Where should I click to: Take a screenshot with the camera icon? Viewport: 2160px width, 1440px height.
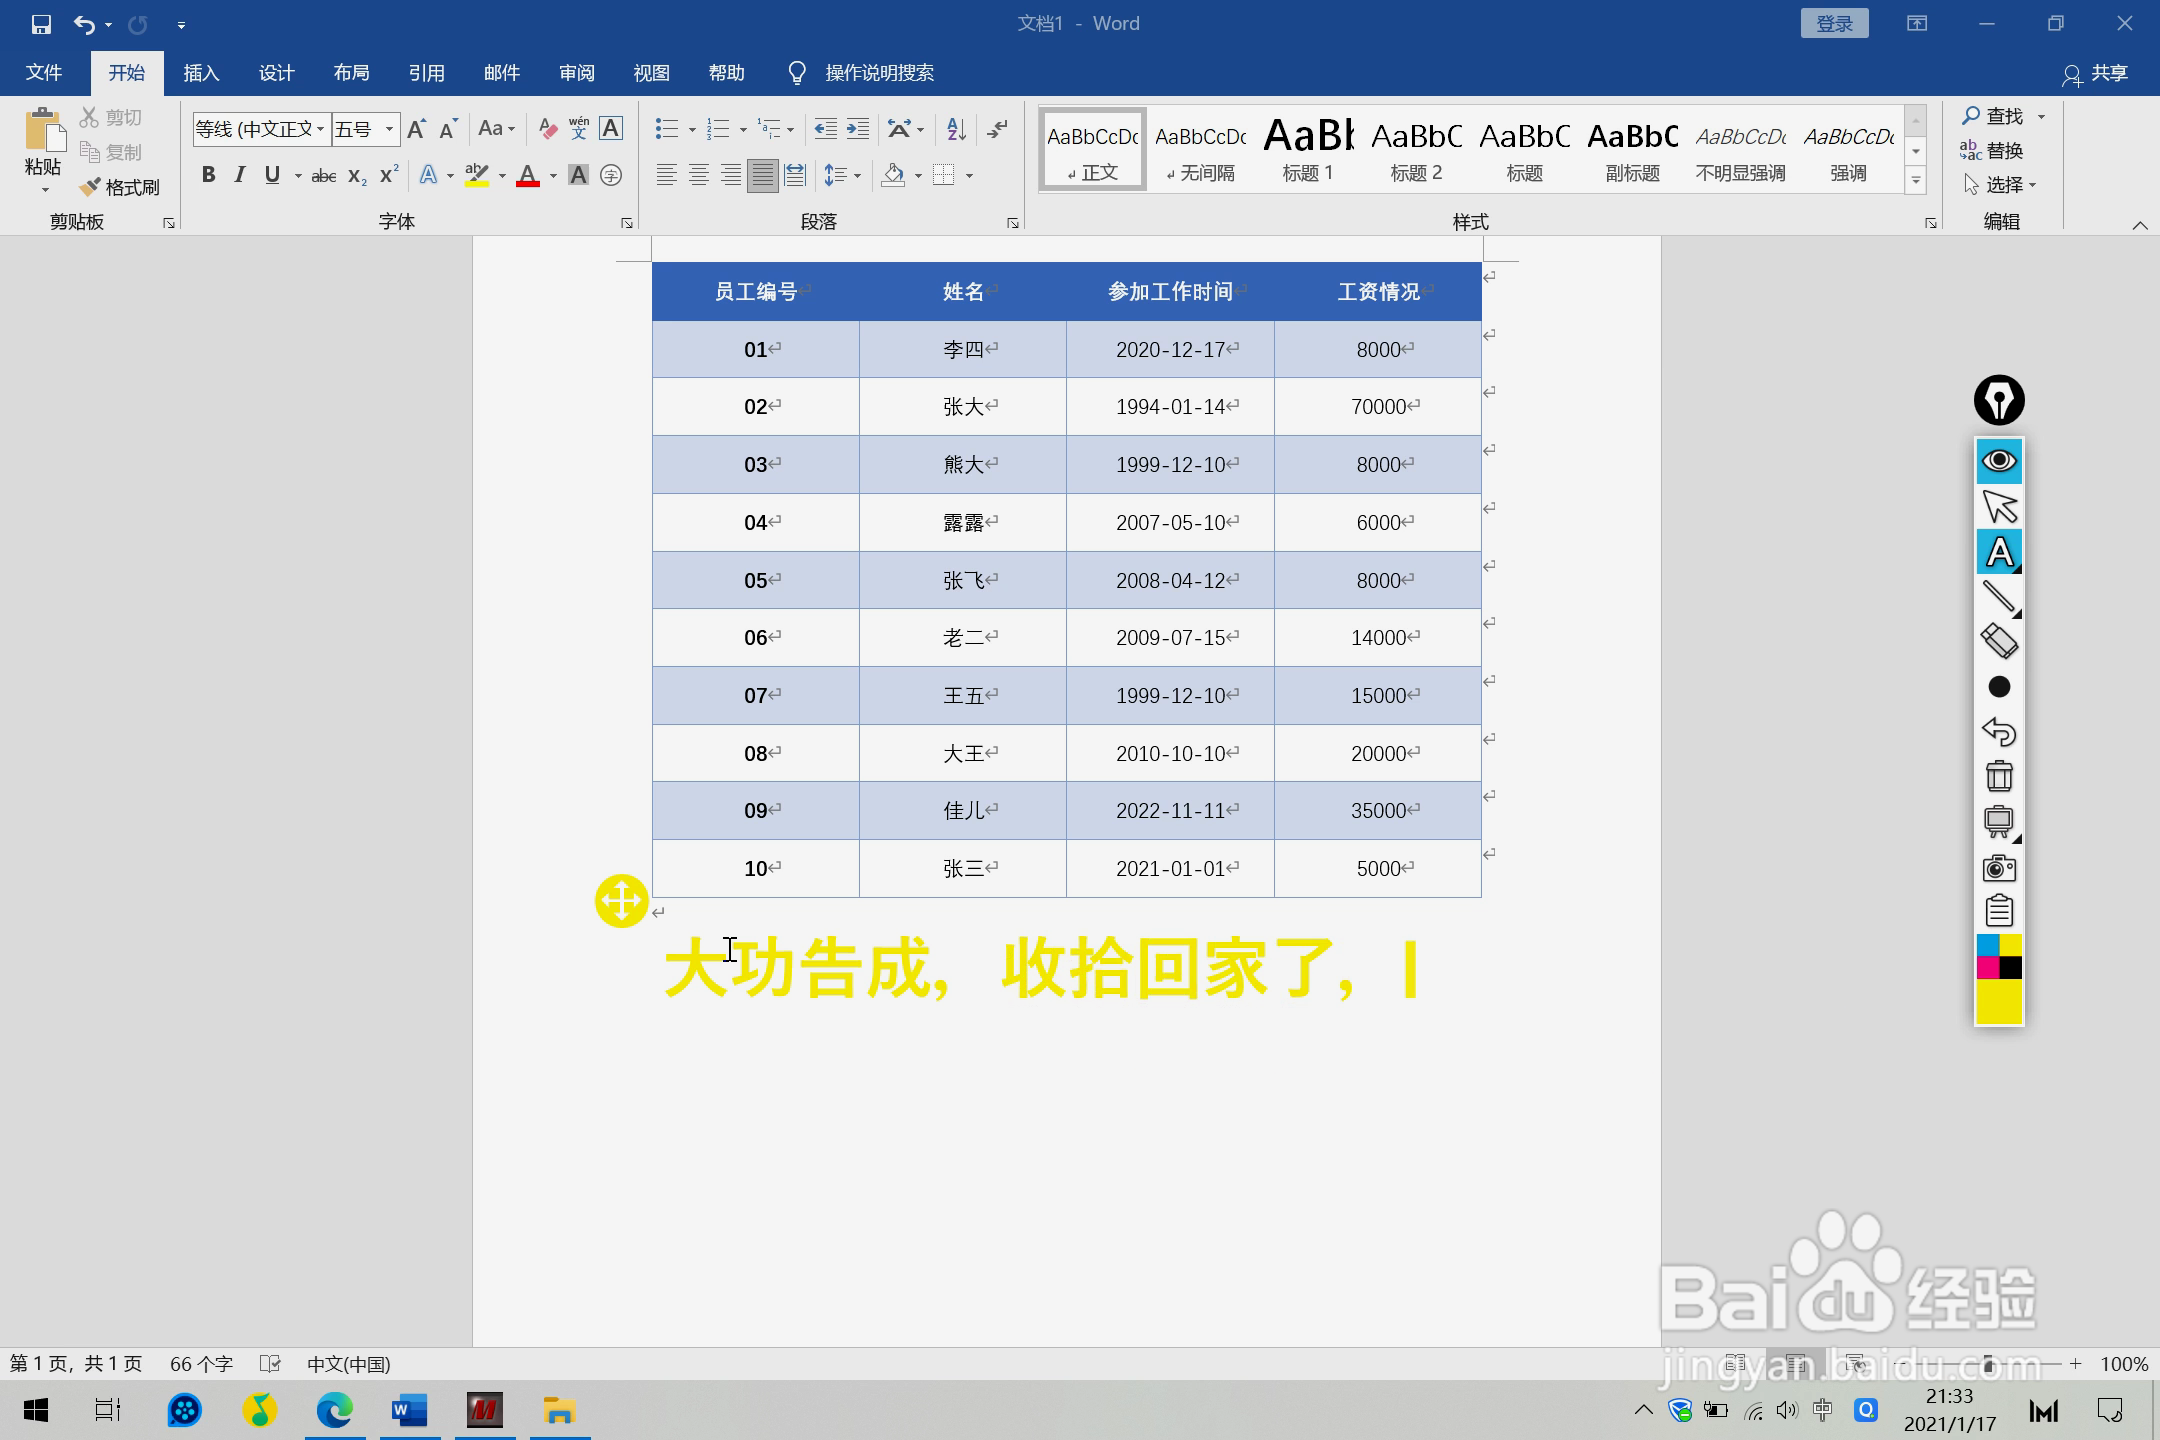coord(1997,866)
